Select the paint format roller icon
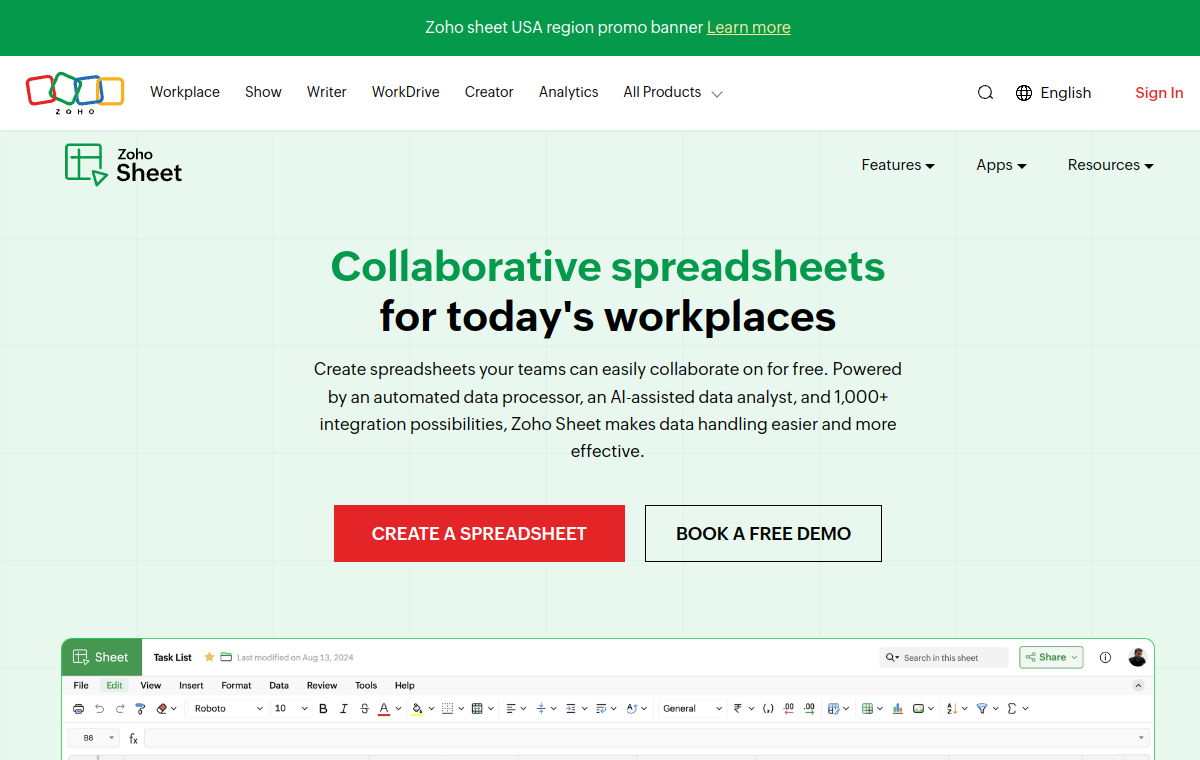 [x=140, y=709]
